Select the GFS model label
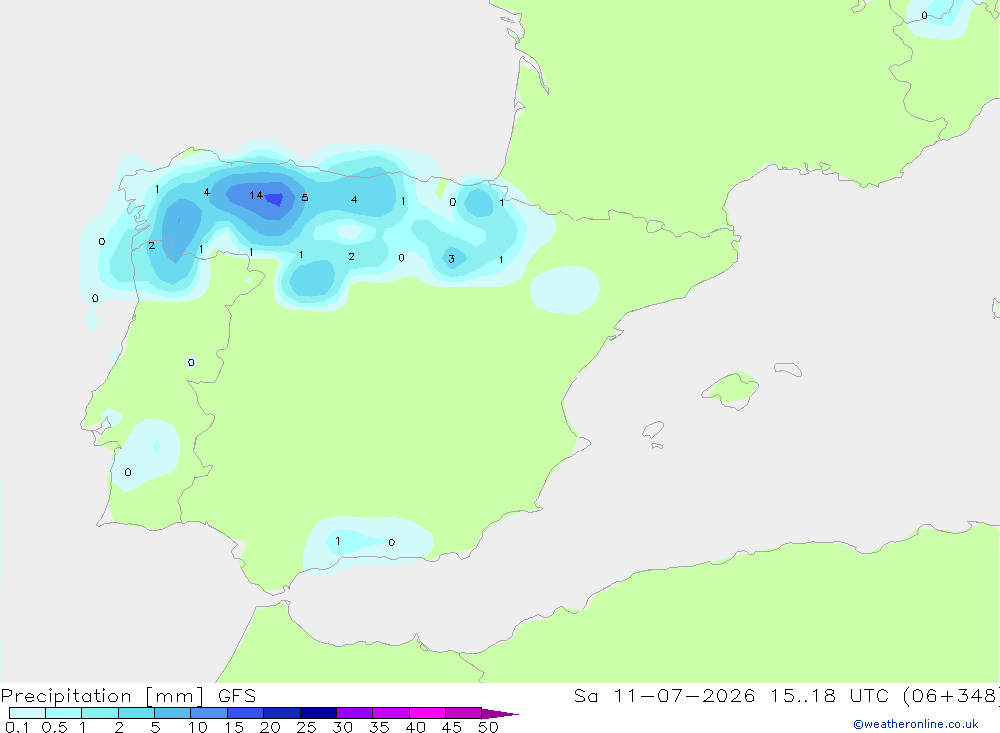 click(x=237, y=696)
